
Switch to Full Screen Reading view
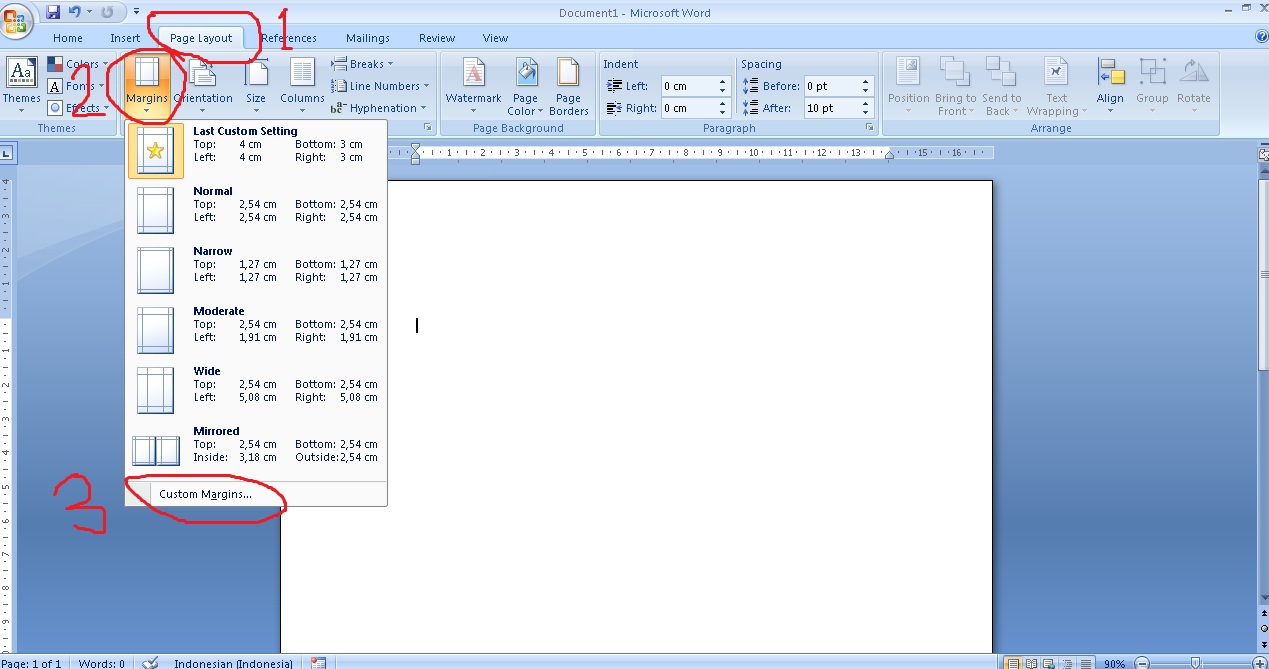(x=1030, y=663)
